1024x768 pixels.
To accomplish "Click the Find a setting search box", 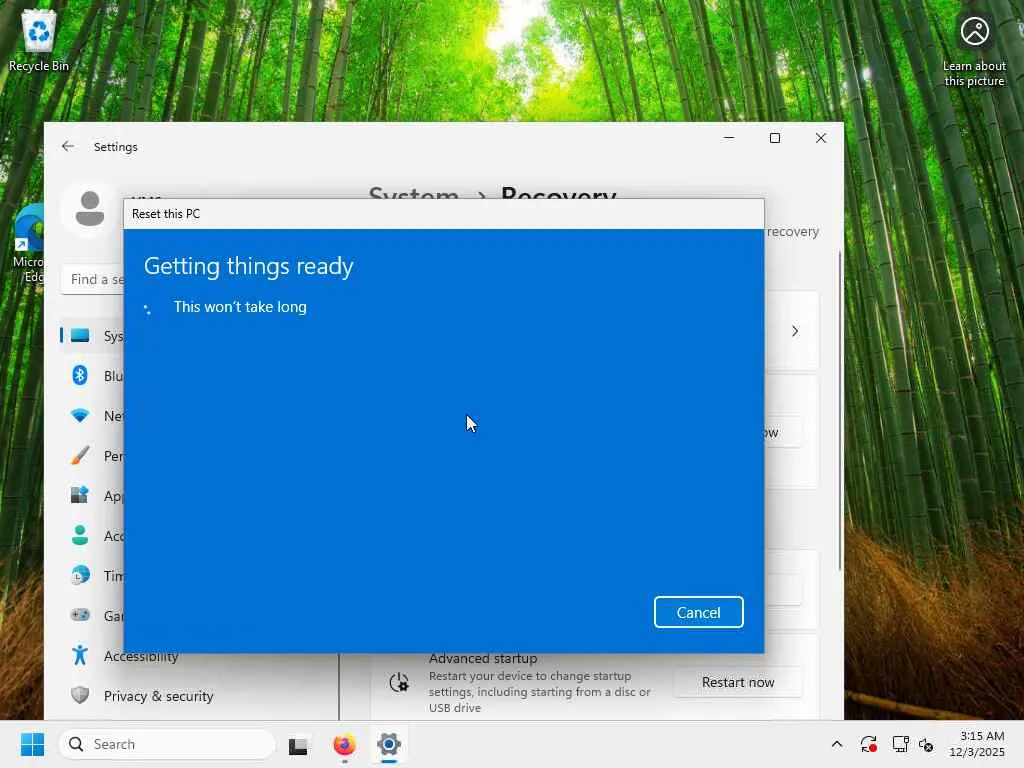I will click(x=93, y=279).
